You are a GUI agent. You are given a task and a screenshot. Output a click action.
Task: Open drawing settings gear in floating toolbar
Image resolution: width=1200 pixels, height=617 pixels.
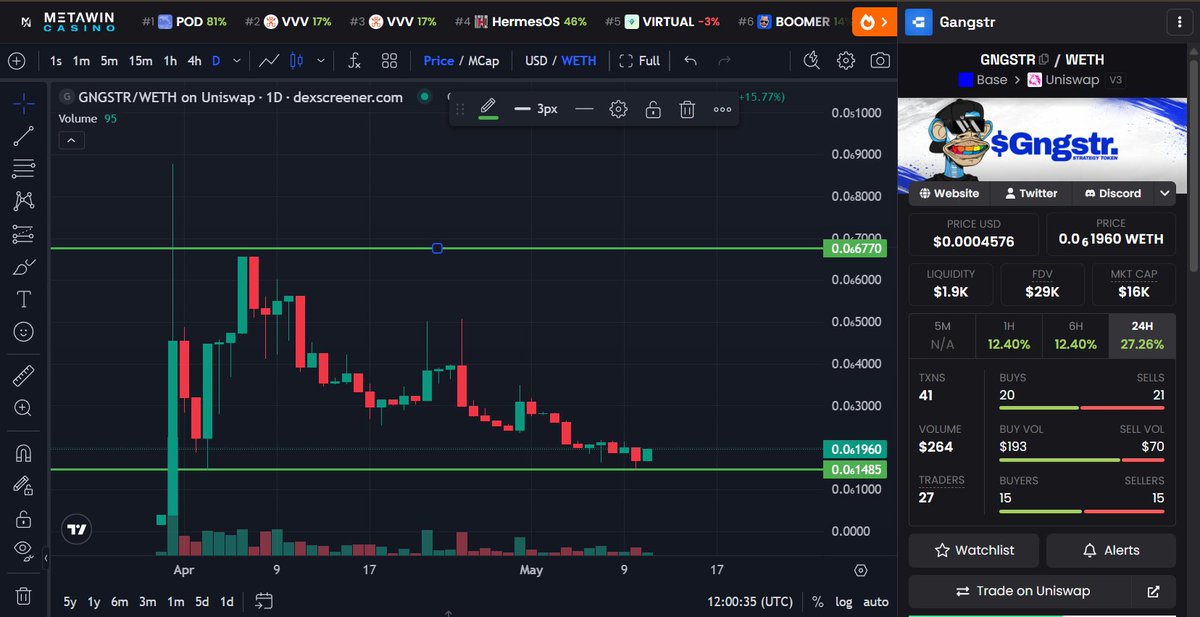(x=618, y=108)
